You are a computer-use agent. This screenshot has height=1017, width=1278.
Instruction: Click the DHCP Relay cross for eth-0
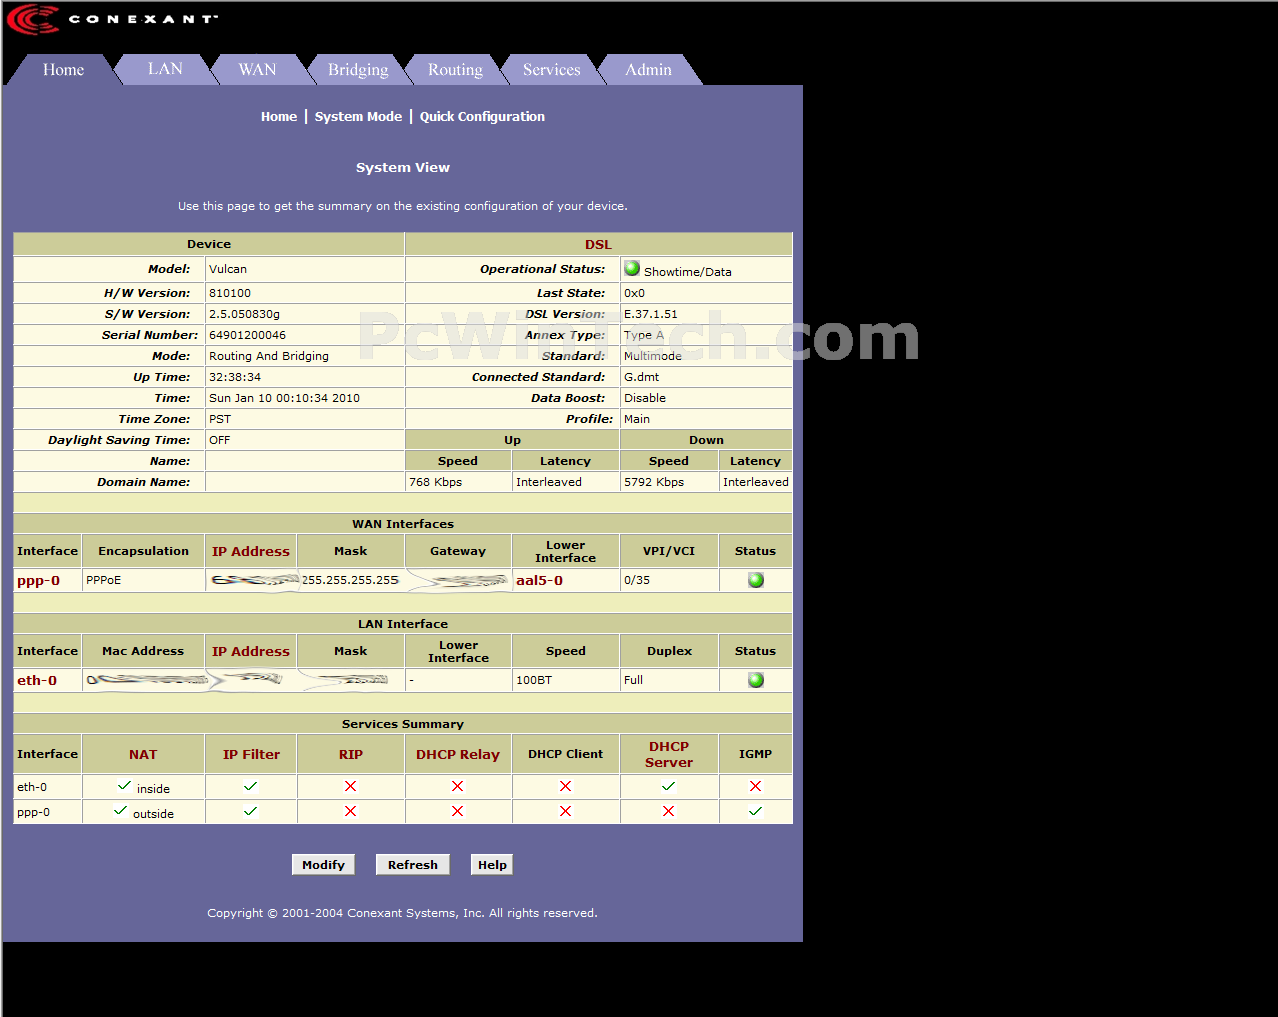[x=457, y=786]
